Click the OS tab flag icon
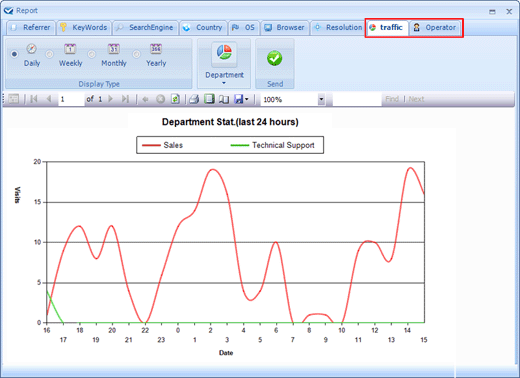This screenshot has height=378, width=520. pyautogui.click(x=235, y=27)
